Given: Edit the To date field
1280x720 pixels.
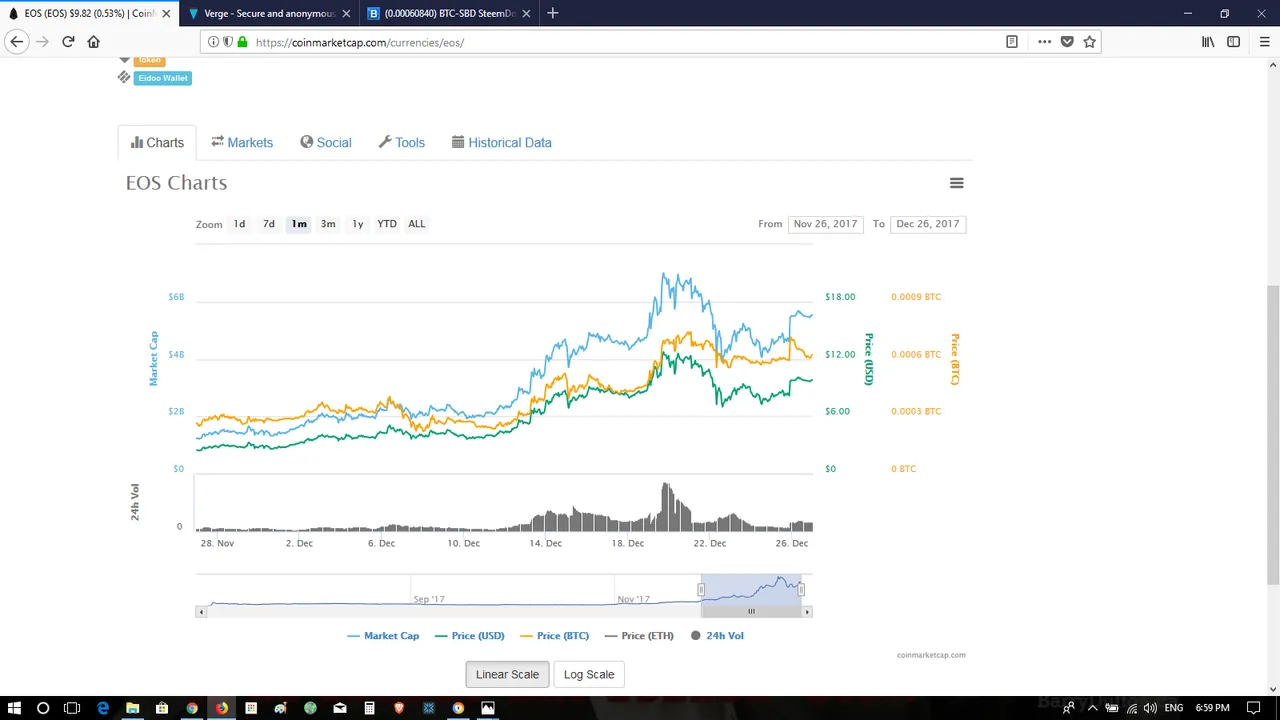Looking at the screenshot, I should 928,224.
